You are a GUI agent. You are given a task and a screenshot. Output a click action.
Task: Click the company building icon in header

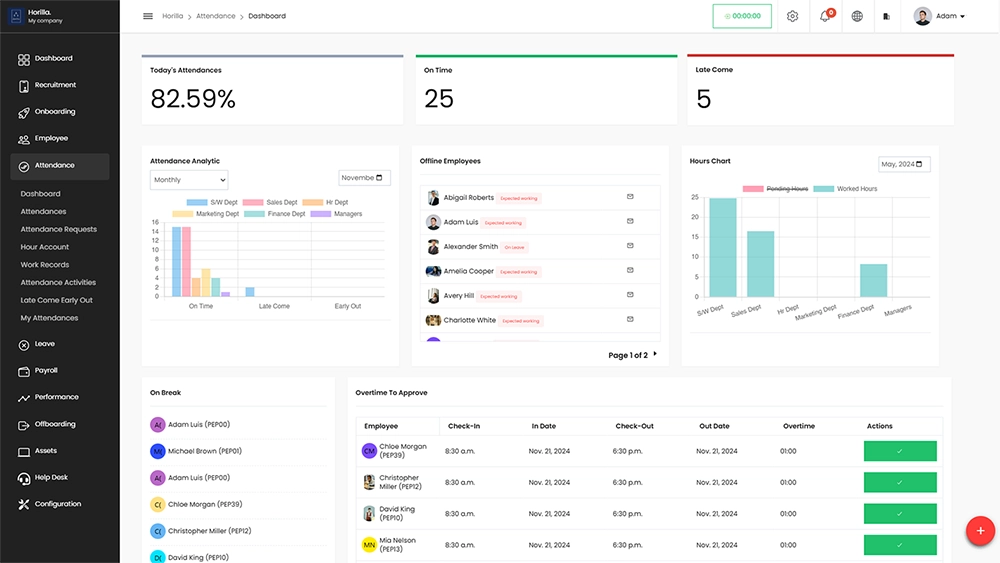pyautogui.click(x=886, y=16)
